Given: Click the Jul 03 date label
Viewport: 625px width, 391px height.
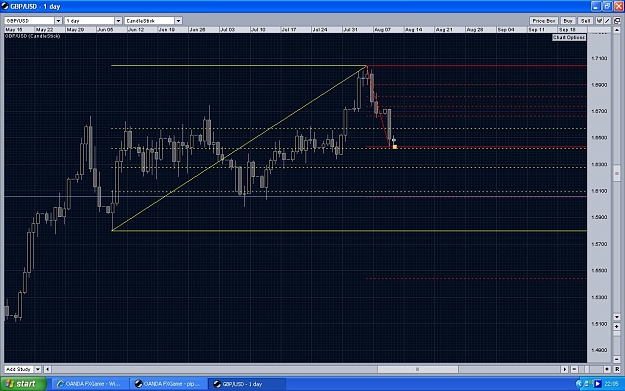Looking at the screenshot, I should (228, 30).
